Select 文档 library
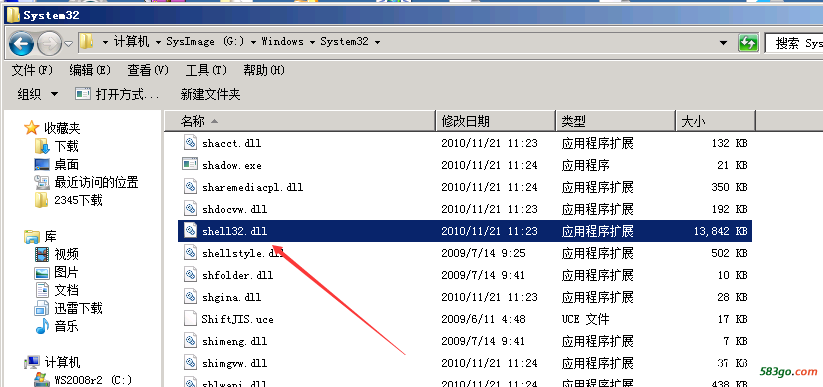The image size is (823, 387). [x=66, y=290]
